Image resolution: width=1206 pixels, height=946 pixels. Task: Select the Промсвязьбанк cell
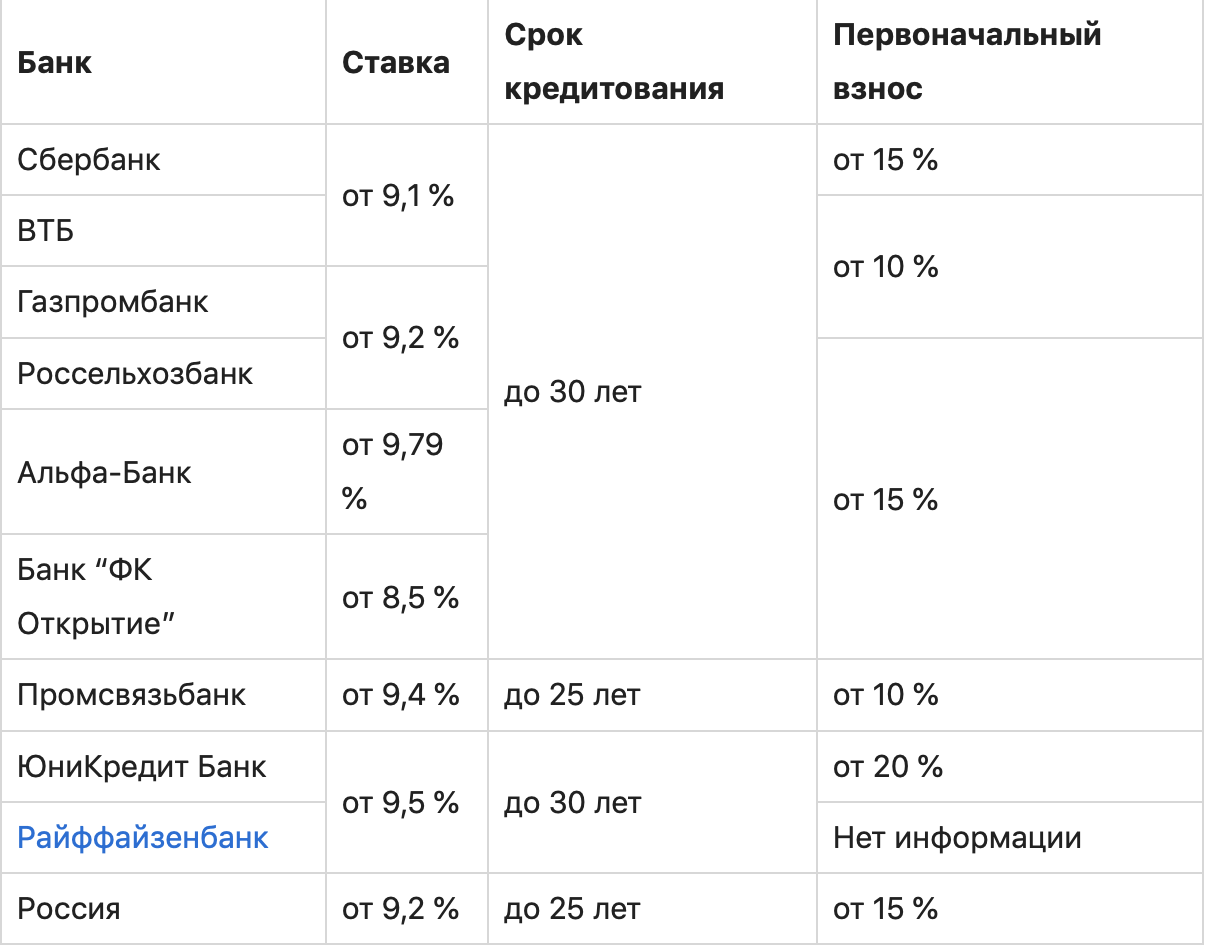132,695
